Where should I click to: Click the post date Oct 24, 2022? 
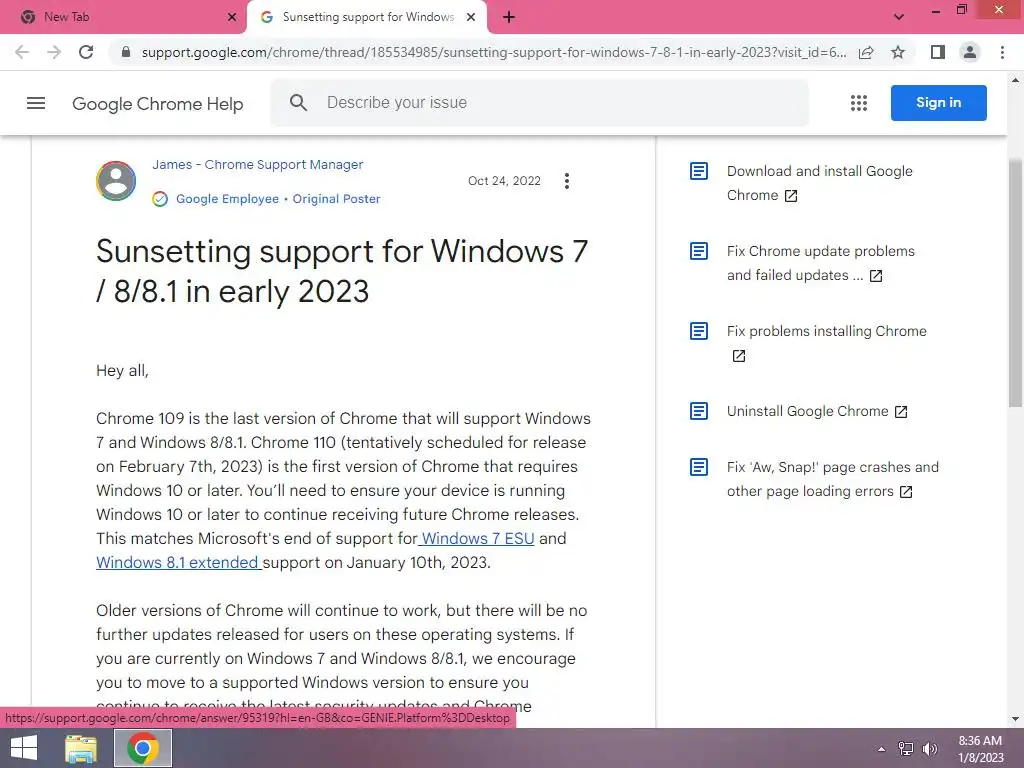pos(504,181)
